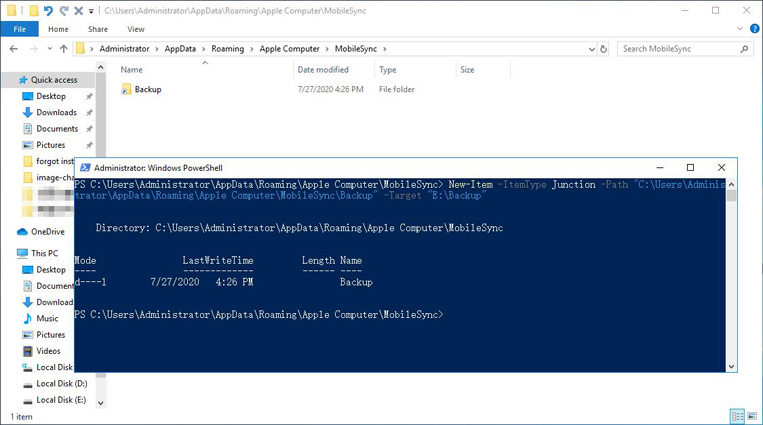The width and height of the screenshot is (763, 425).
Task: Go back with the Back arrow
Action: click(x=14, y=49)
